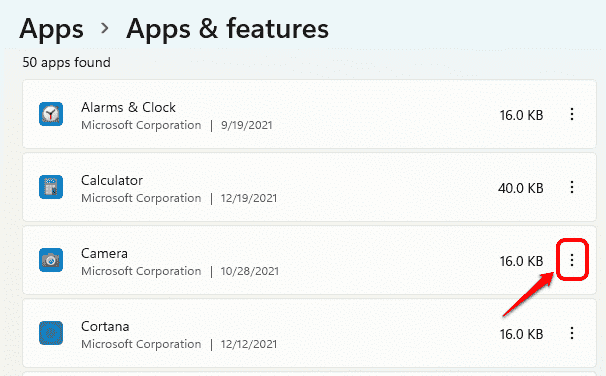Click the Alarms & Clock date 9/19/2021
Viewport: 606px width, 376px height.
point(247,125)
